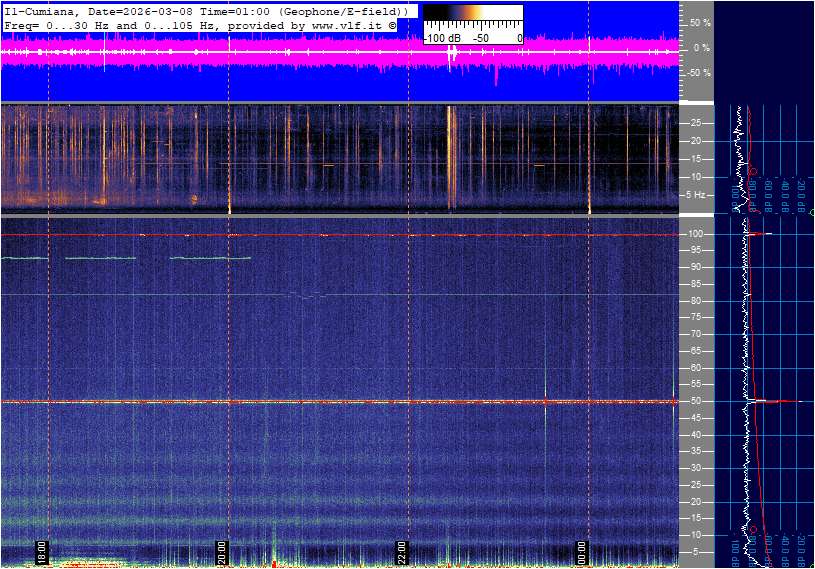Select the 50 % amplitude axis label

[699, 22]
